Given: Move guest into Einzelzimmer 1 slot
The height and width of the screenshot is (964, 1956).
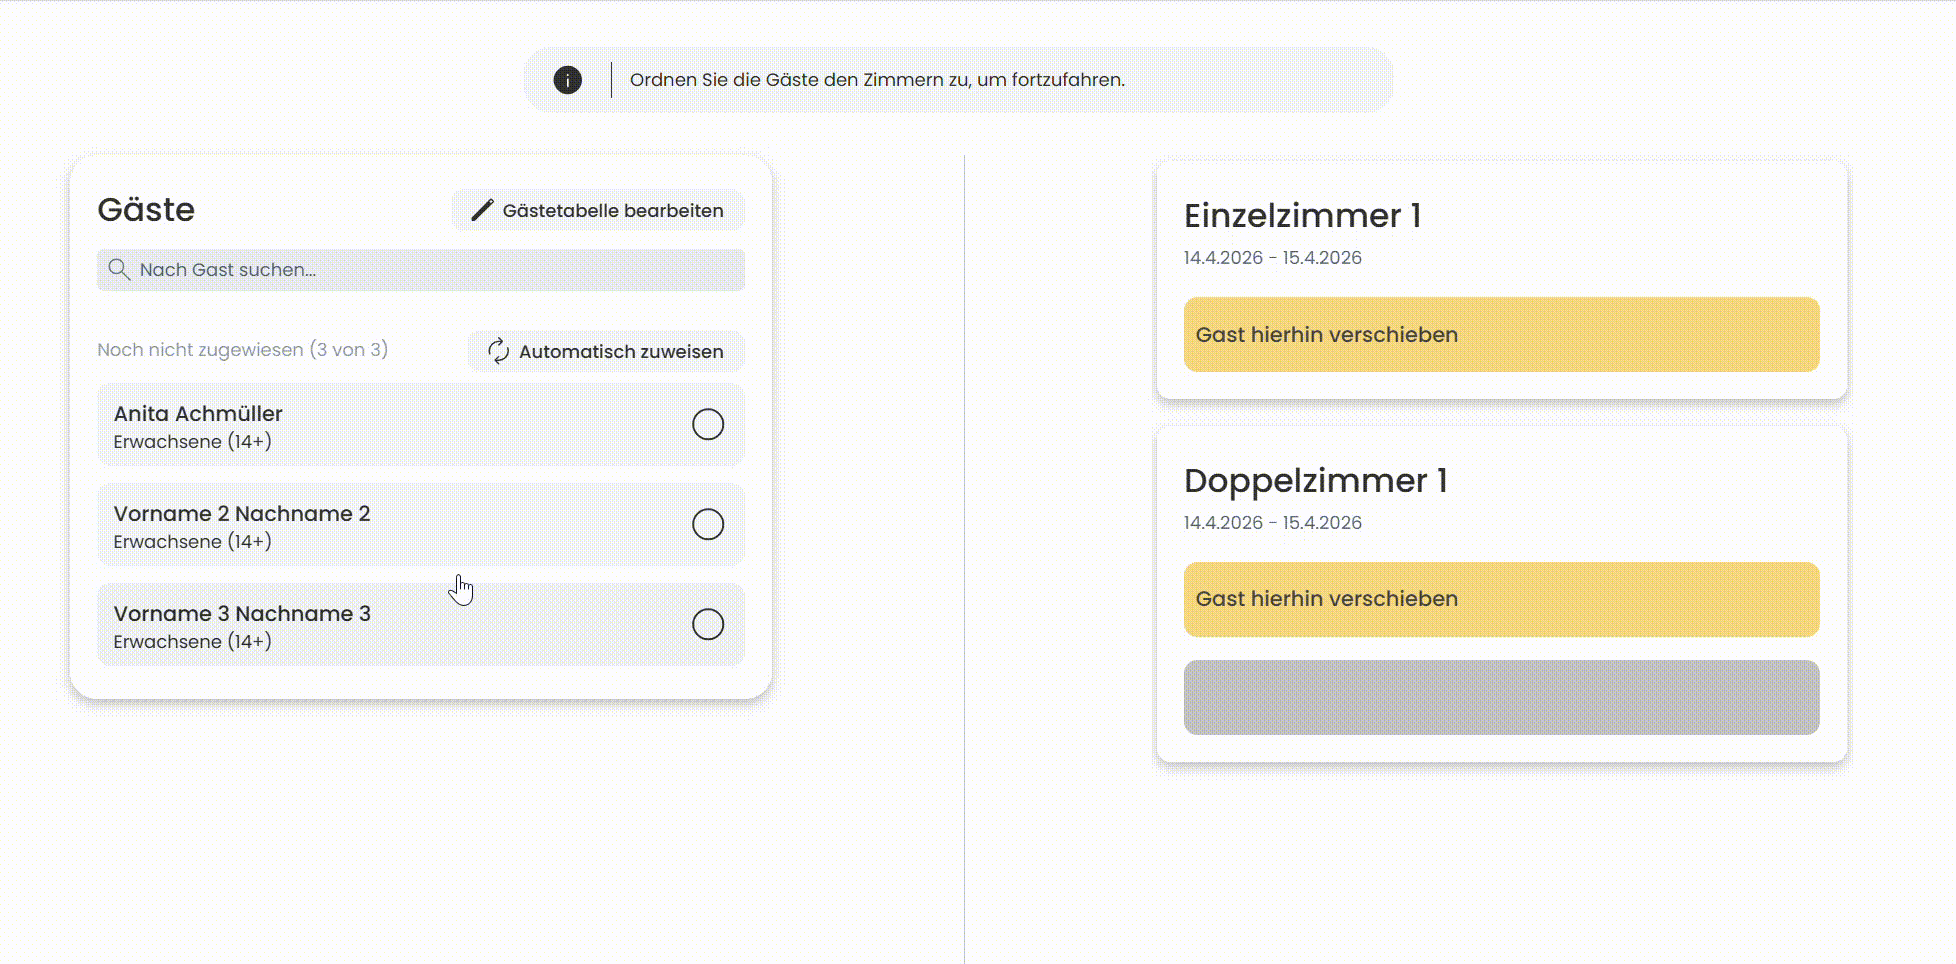Looking at the screenshot, I should pyautogui.click(x=1501, y=335).
